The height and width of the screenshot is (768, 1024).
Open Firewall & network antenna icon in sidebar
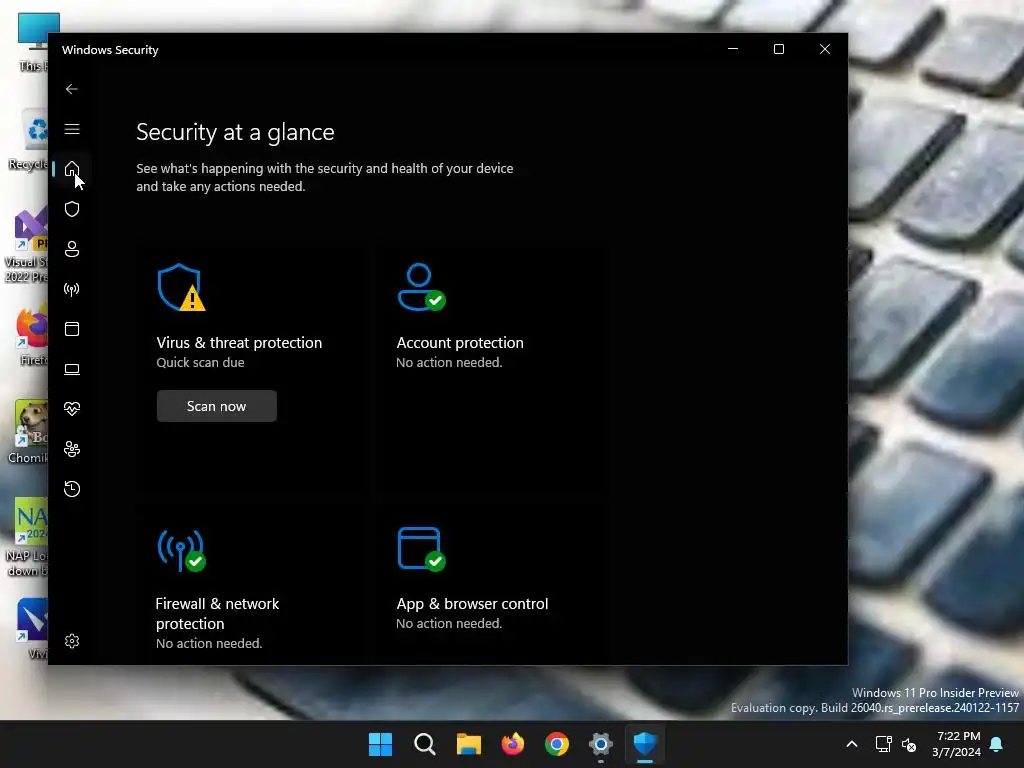[x=72, y=289]
